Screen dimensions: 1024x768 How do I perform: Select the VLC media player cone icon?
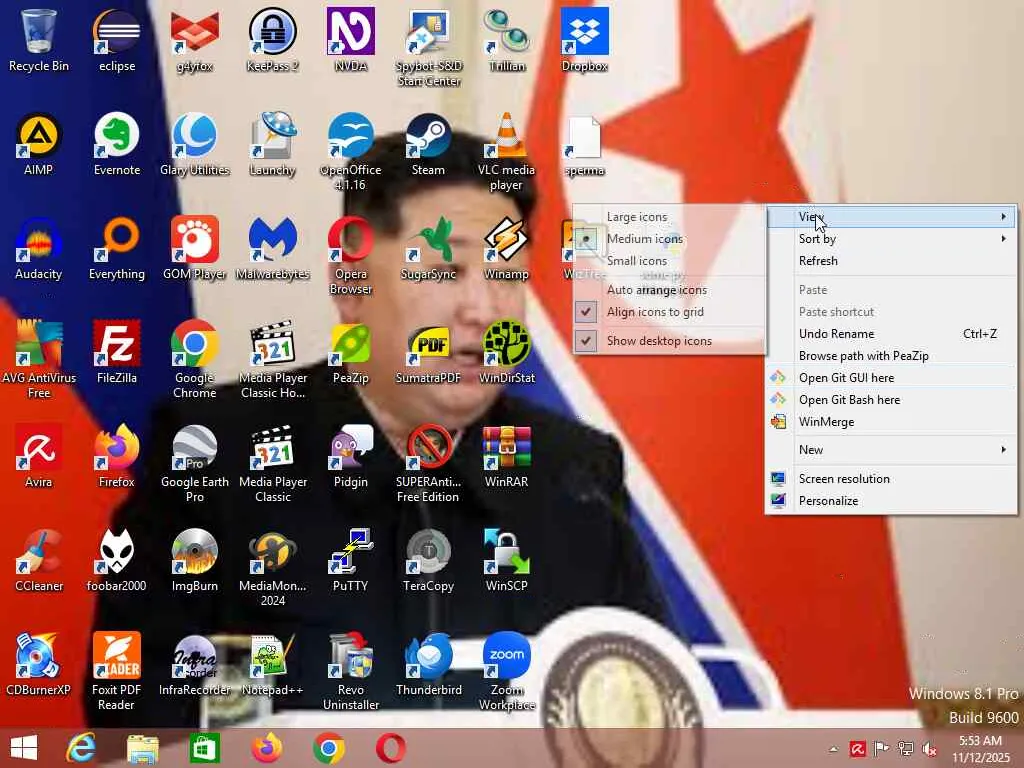point(506,152)
